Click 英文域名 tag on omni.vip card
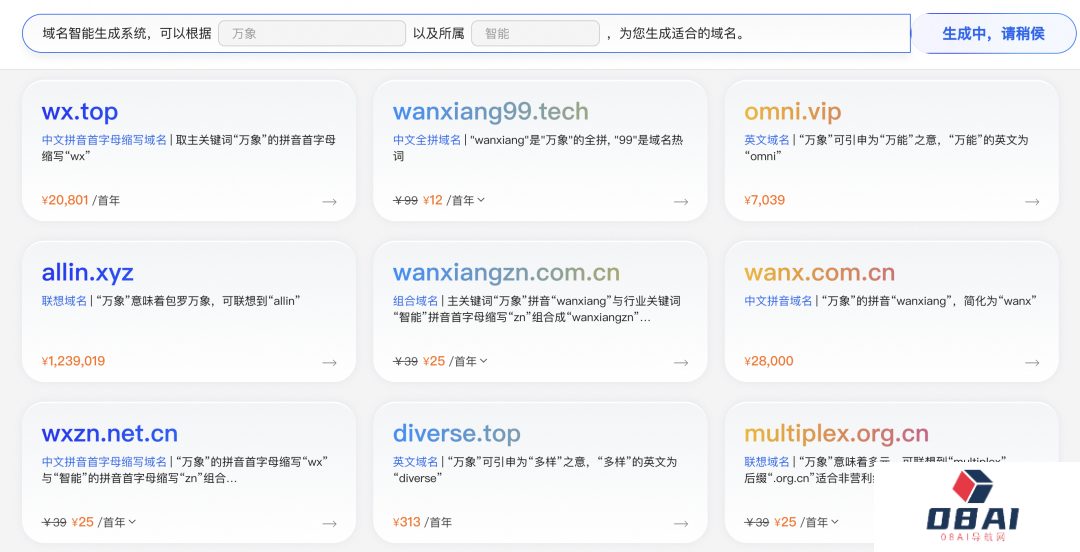 767,140
